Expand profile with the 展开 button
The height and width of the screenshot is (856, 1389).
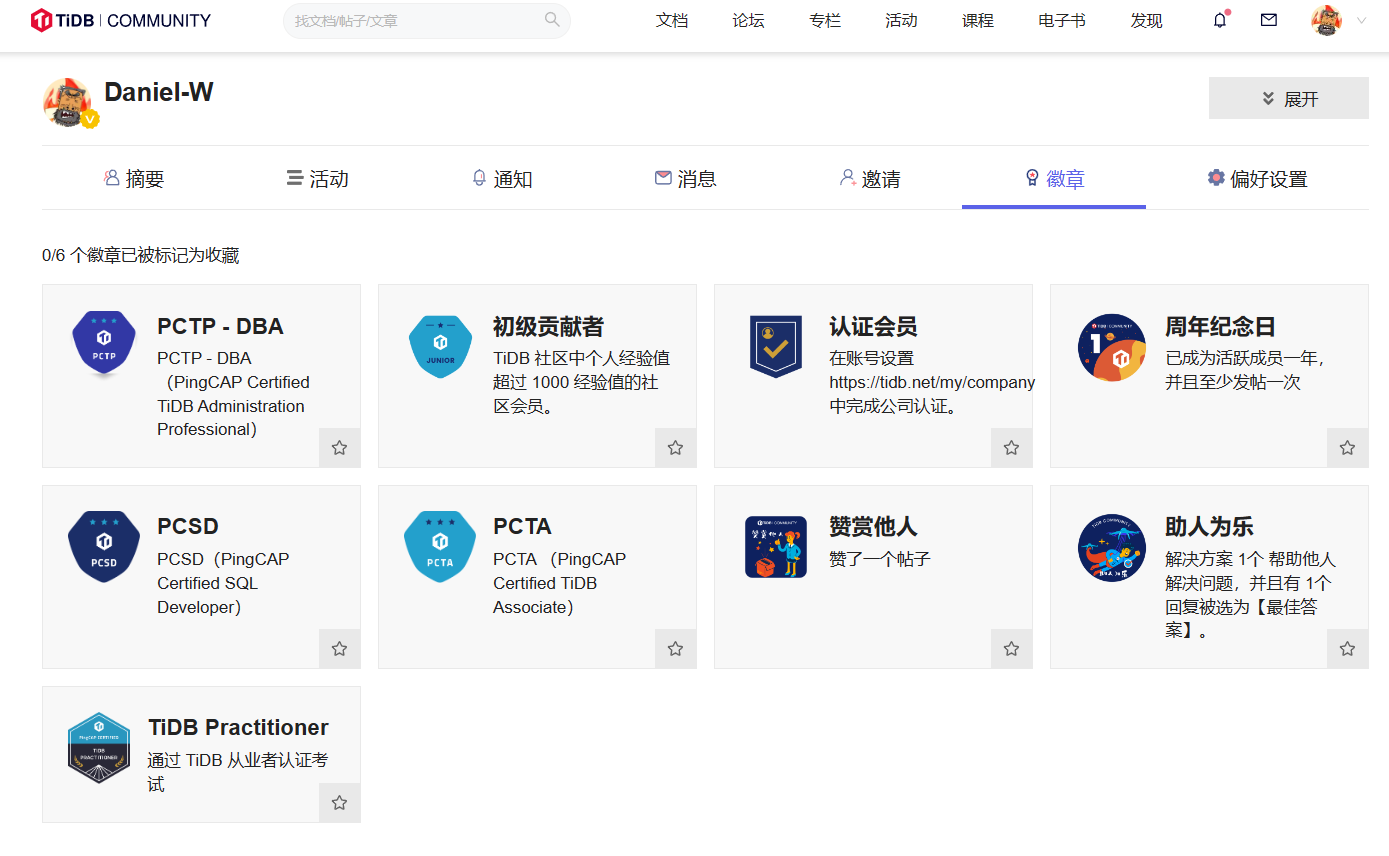1288,99
